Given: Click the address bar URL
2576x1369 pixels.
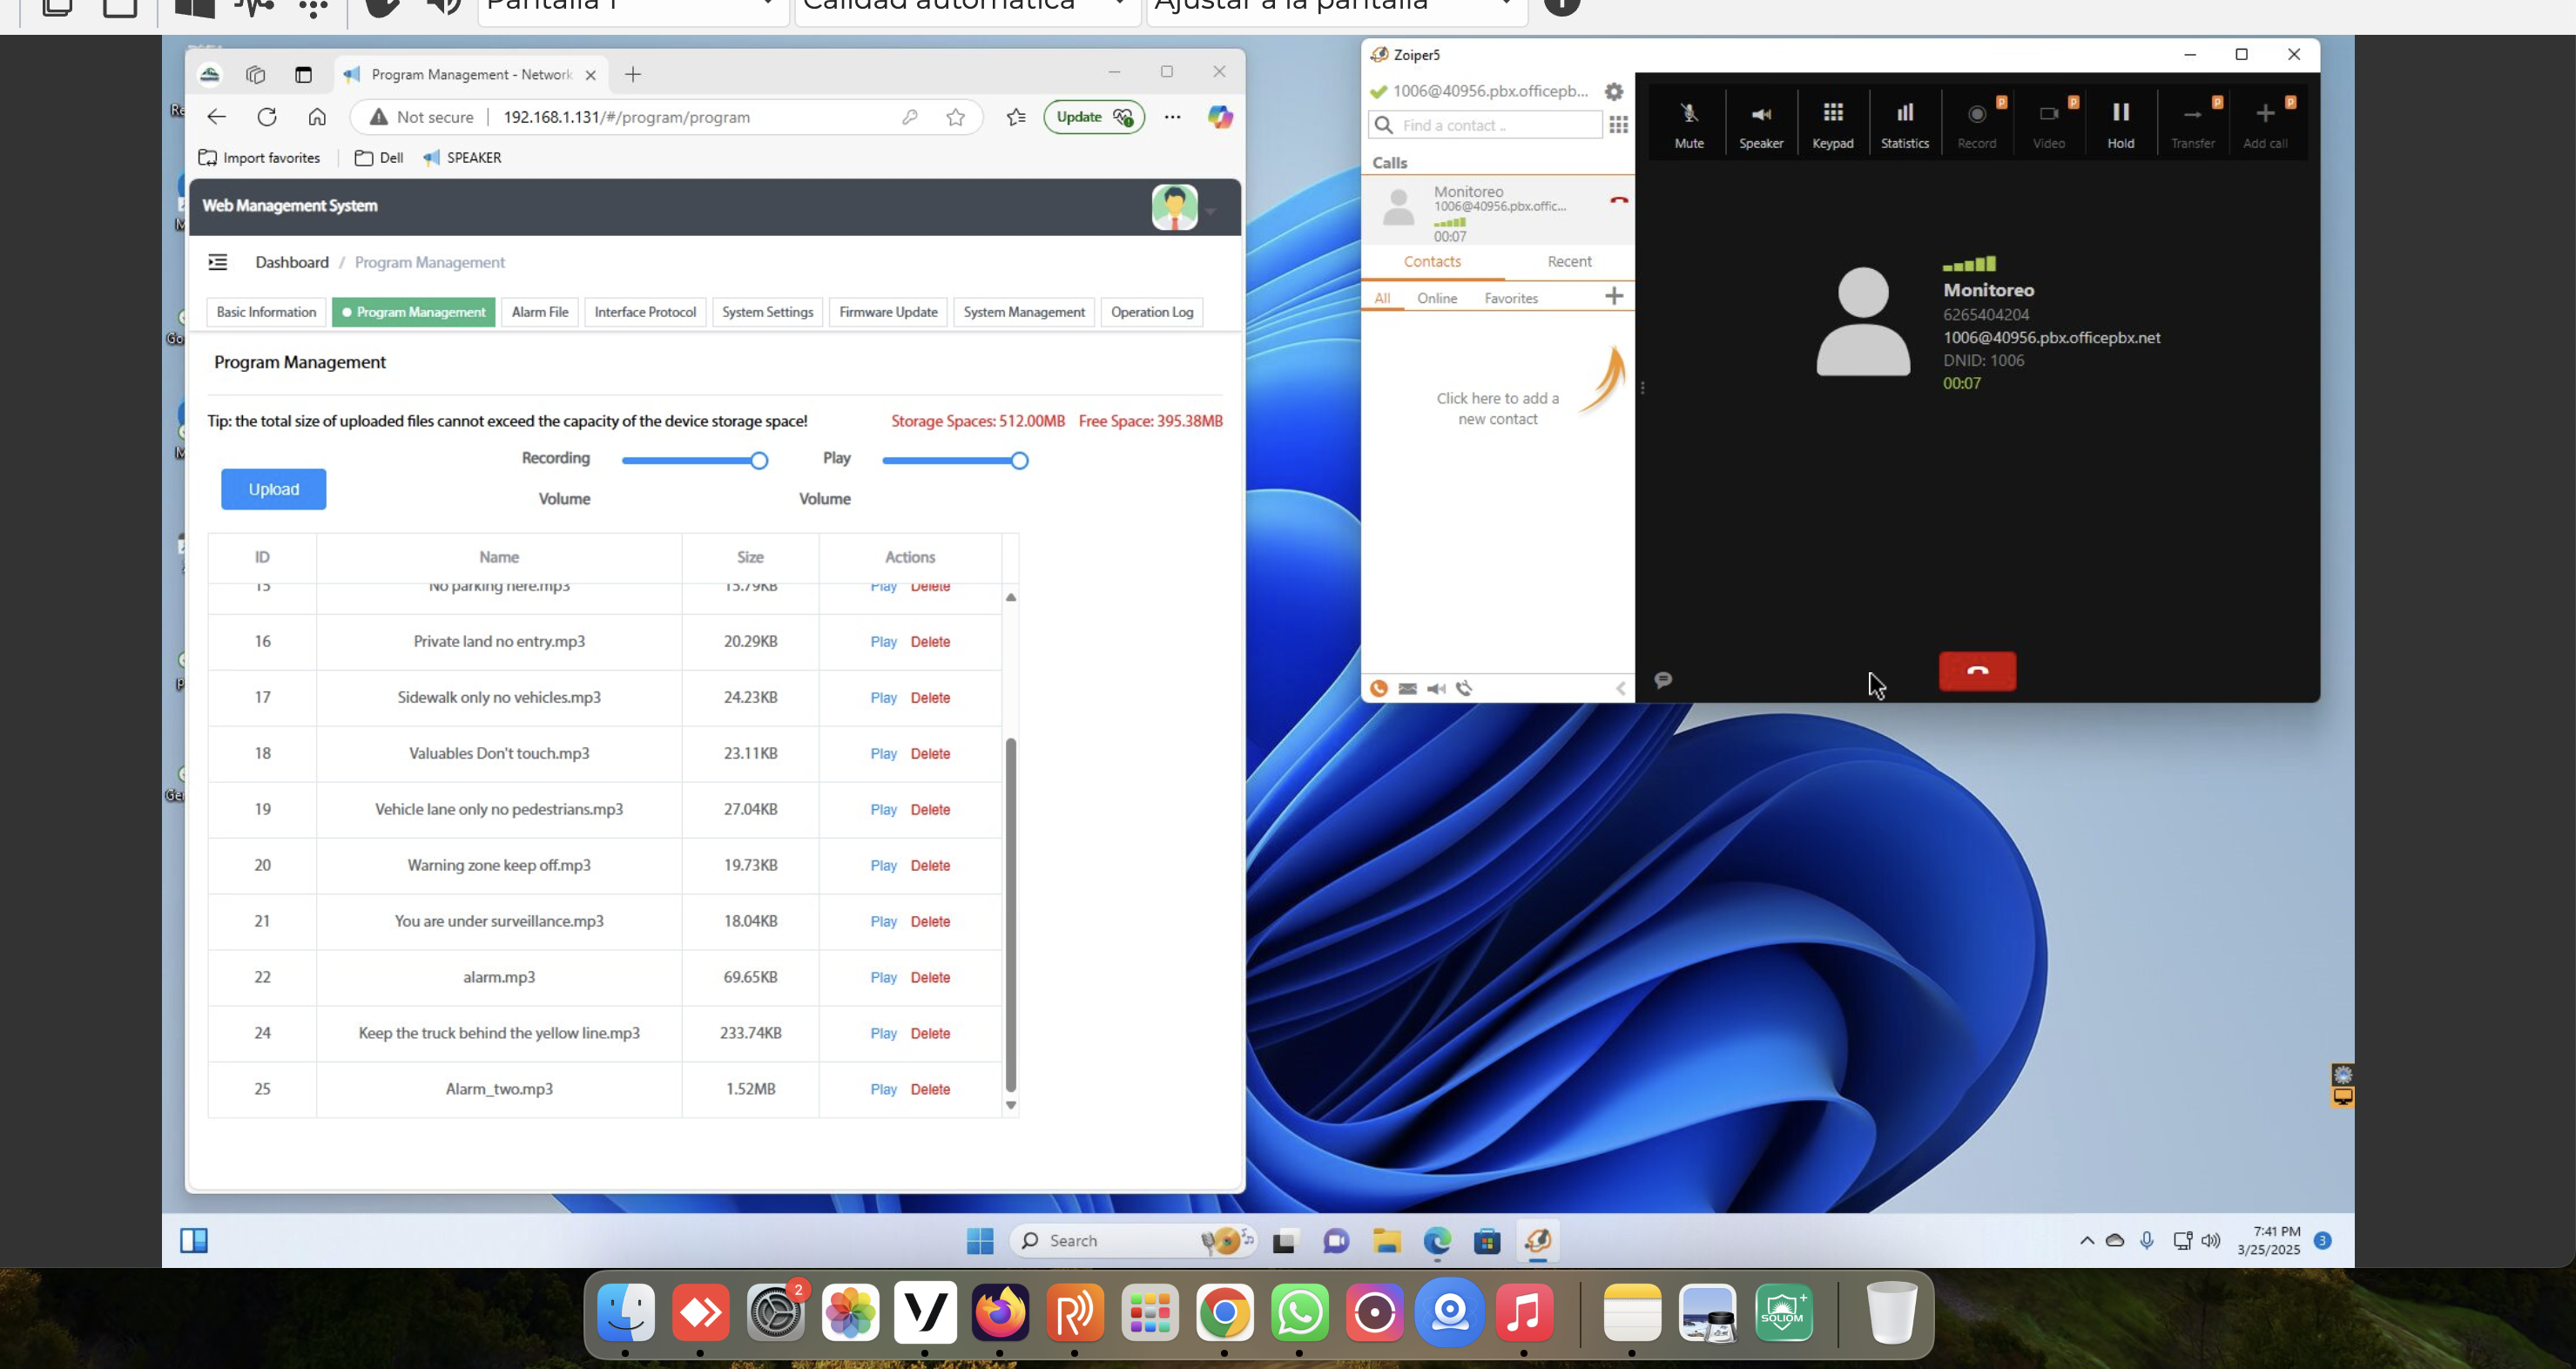Looking at the screenshot, I should coord(626,117).
